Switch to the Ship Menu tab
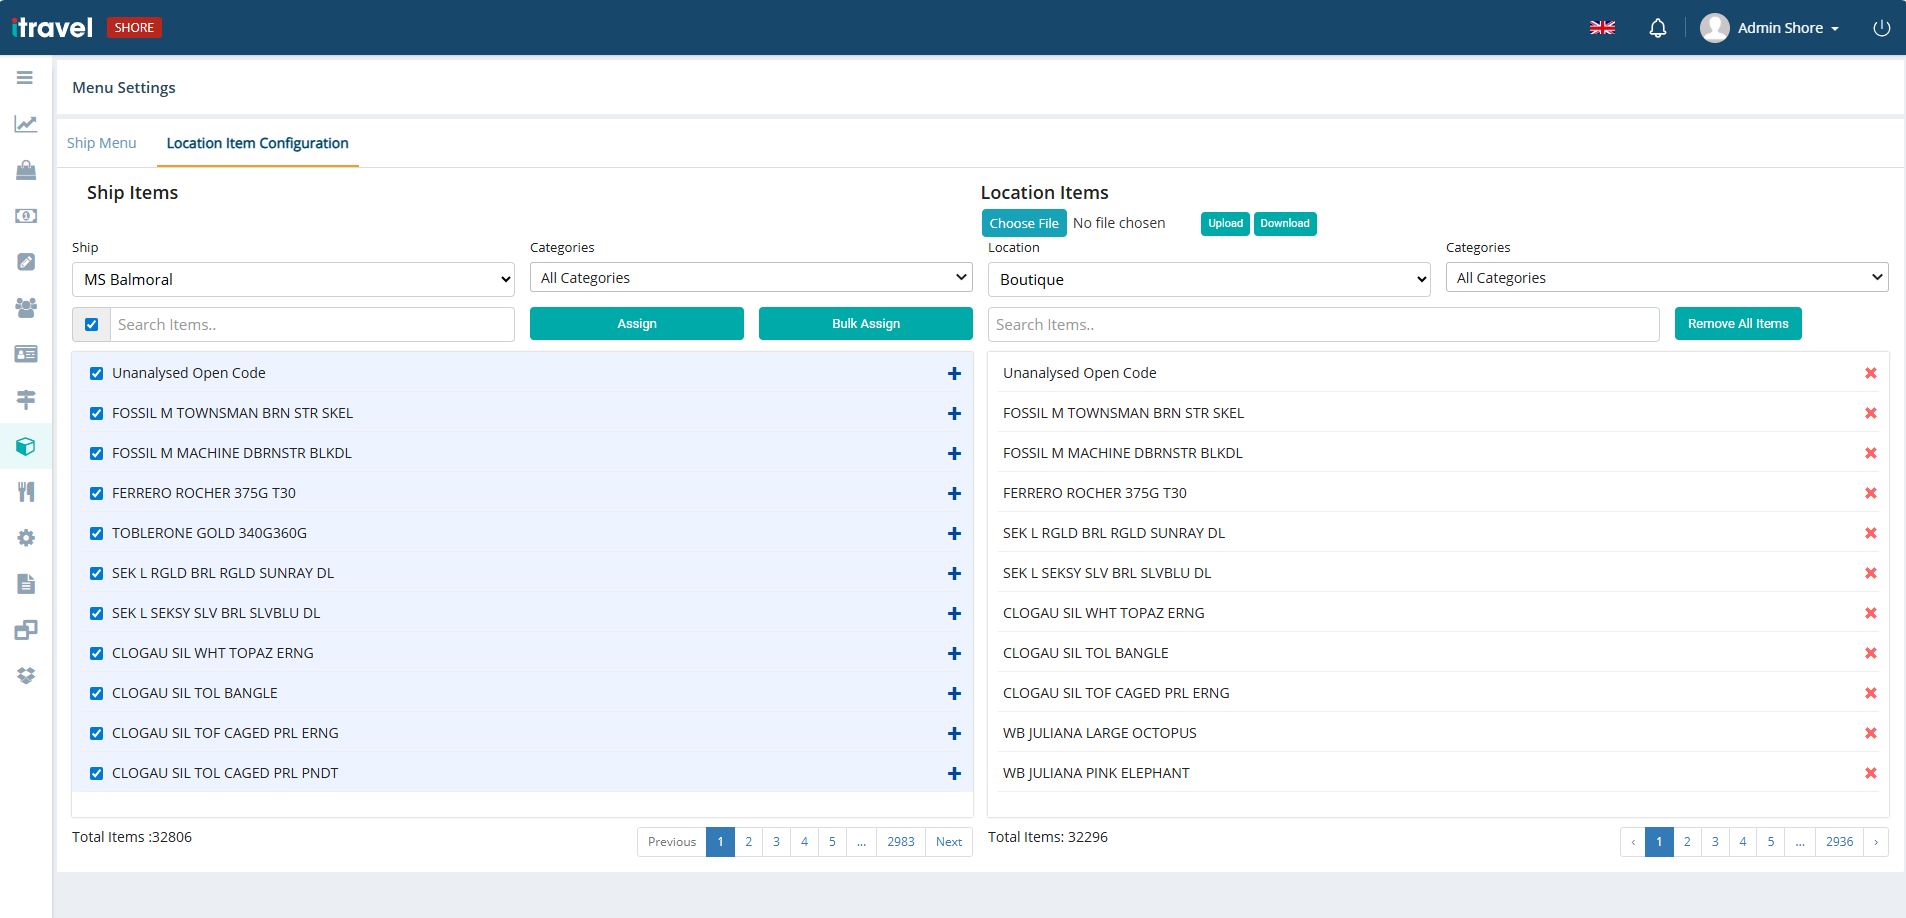This screenshot has height=918, width=1906. point(102,143)
